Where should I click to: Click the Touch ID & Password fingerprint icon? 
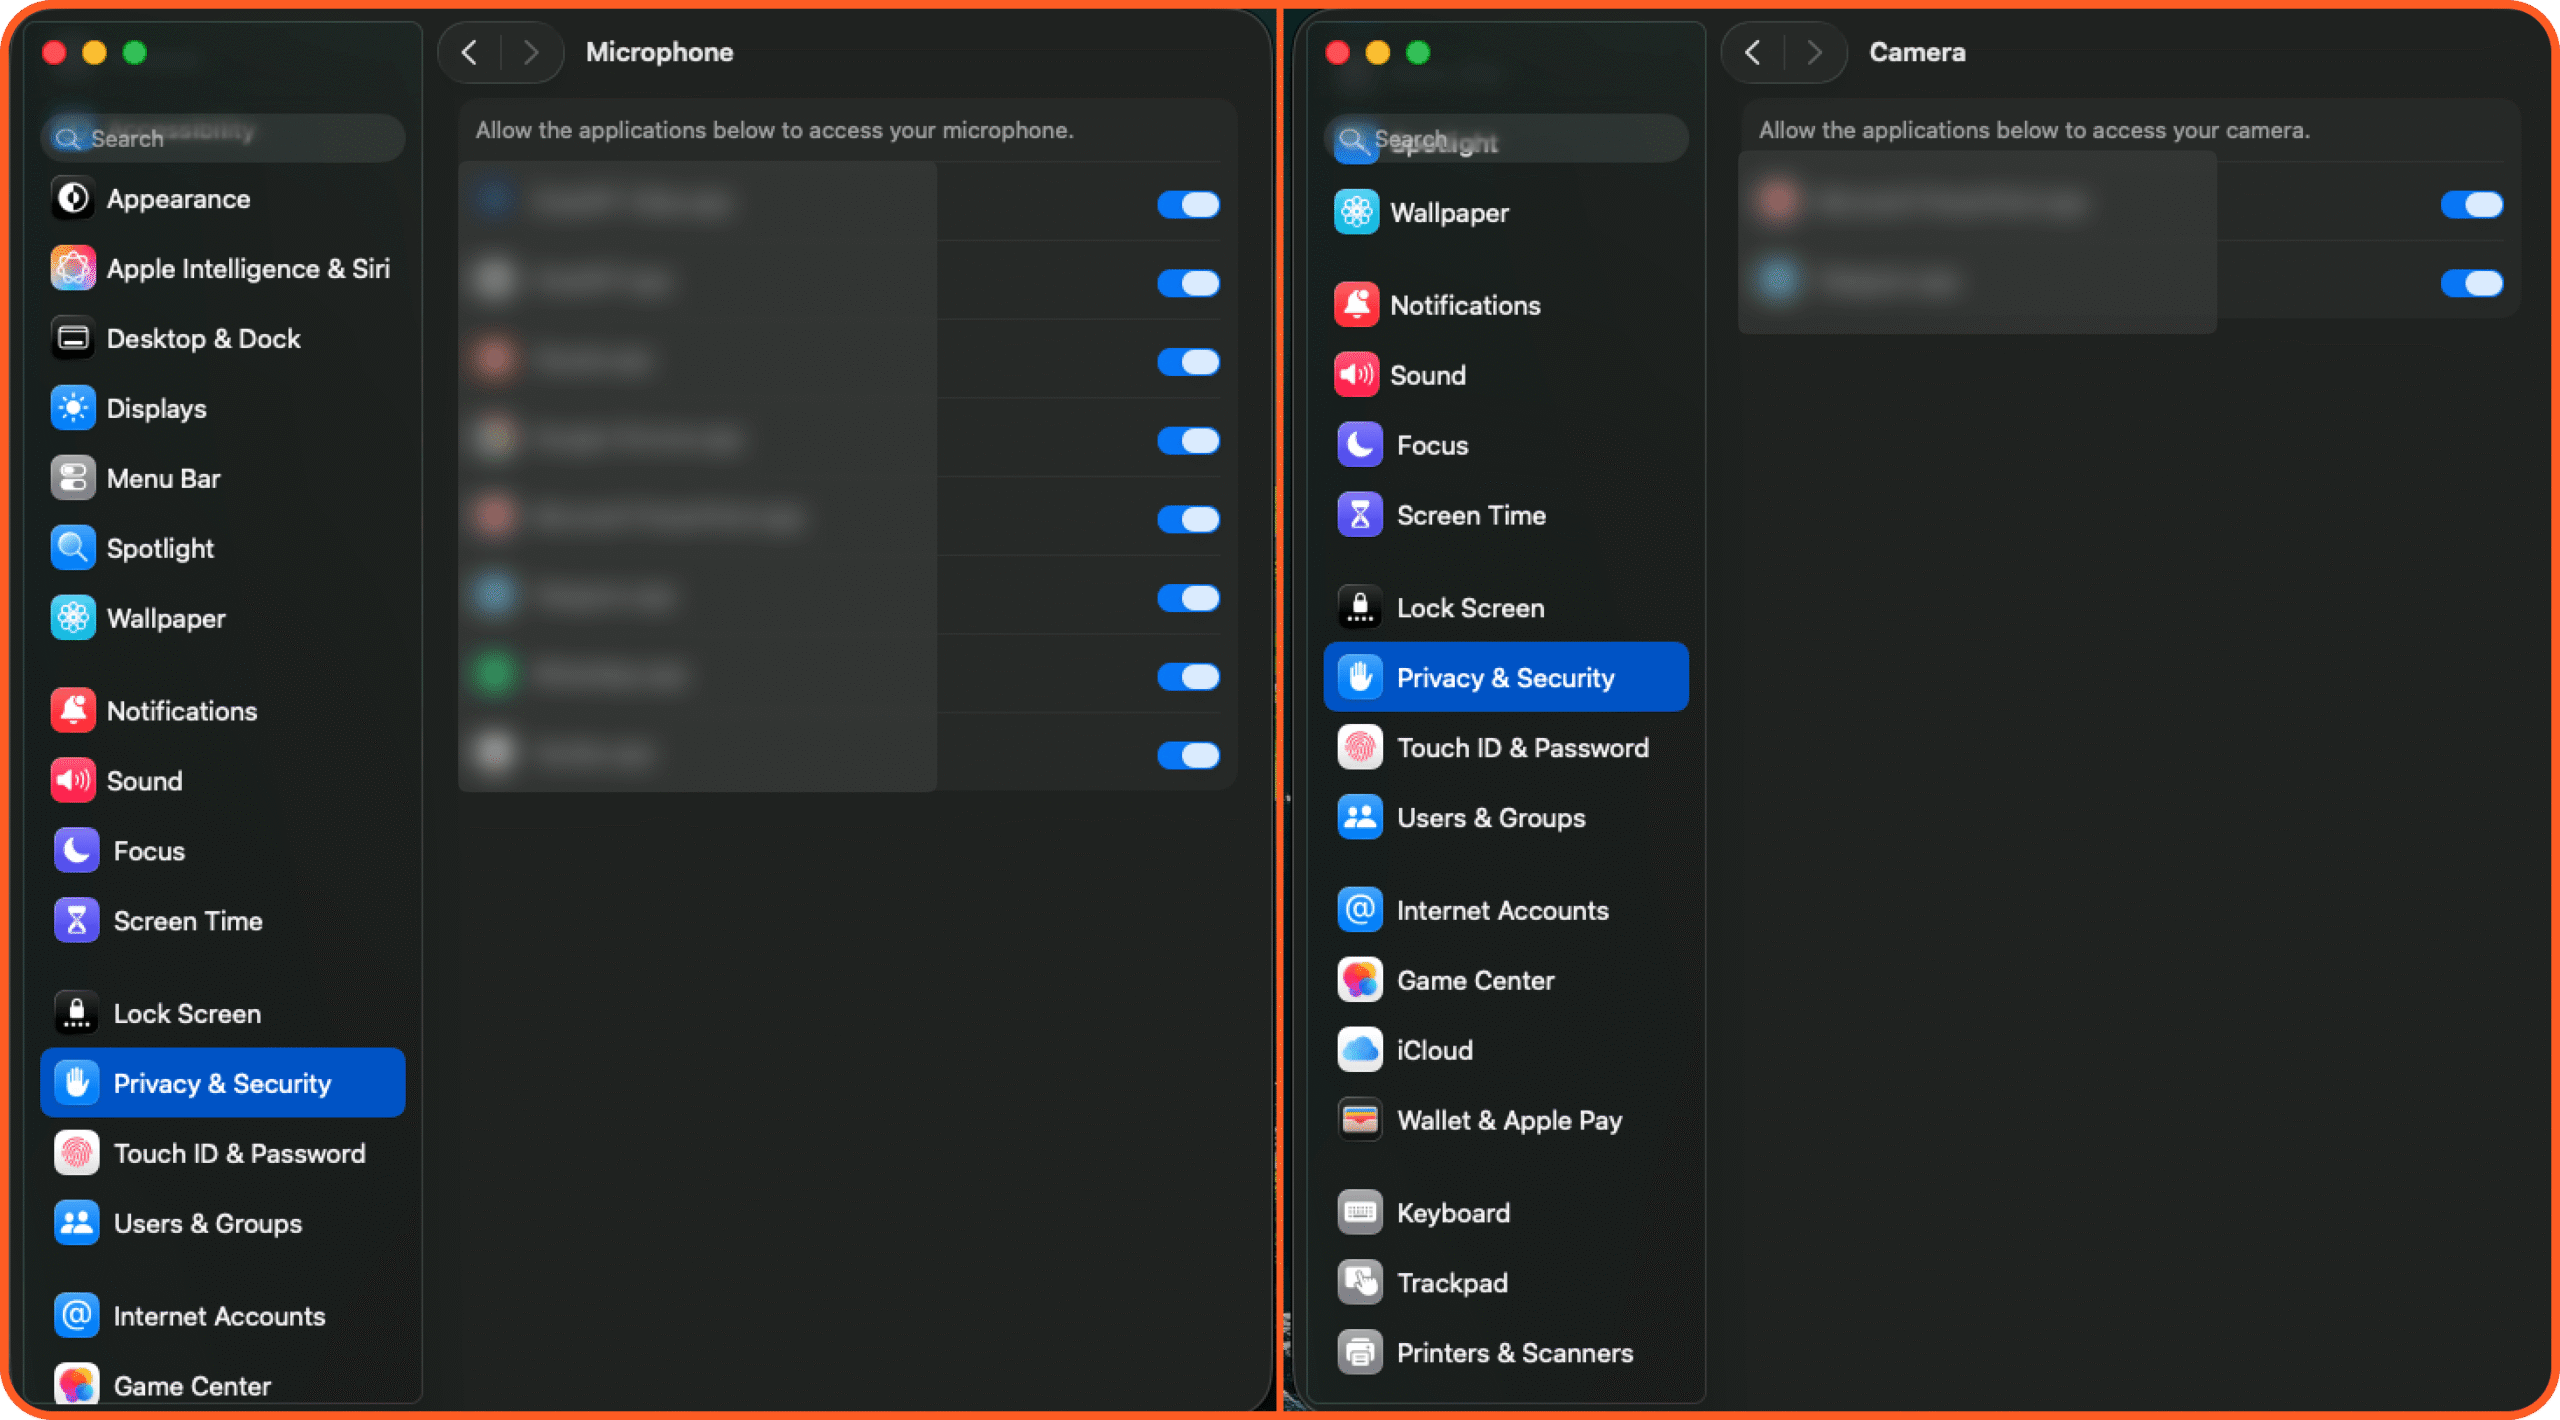point(1358,747)
